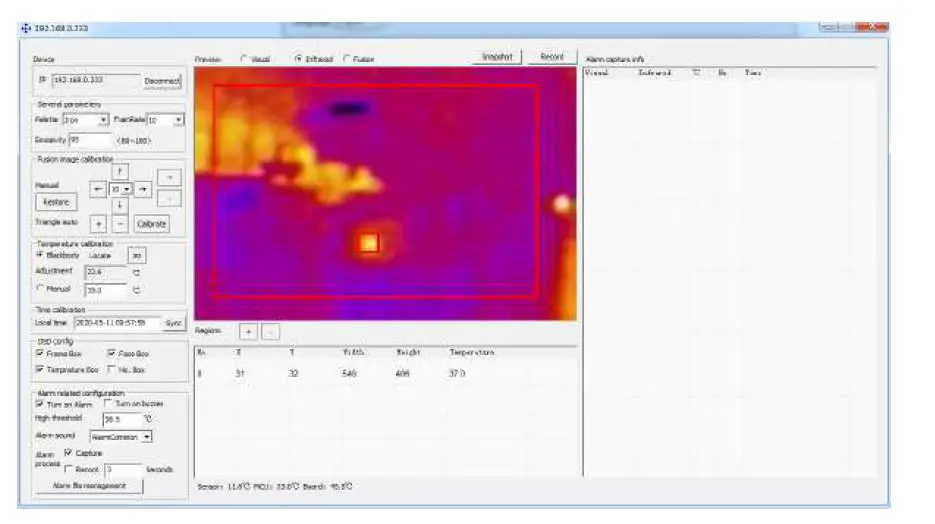Viewport: 935px width, 524px height.
Task: Open the Palette dropdown
Action: [103, 120]
